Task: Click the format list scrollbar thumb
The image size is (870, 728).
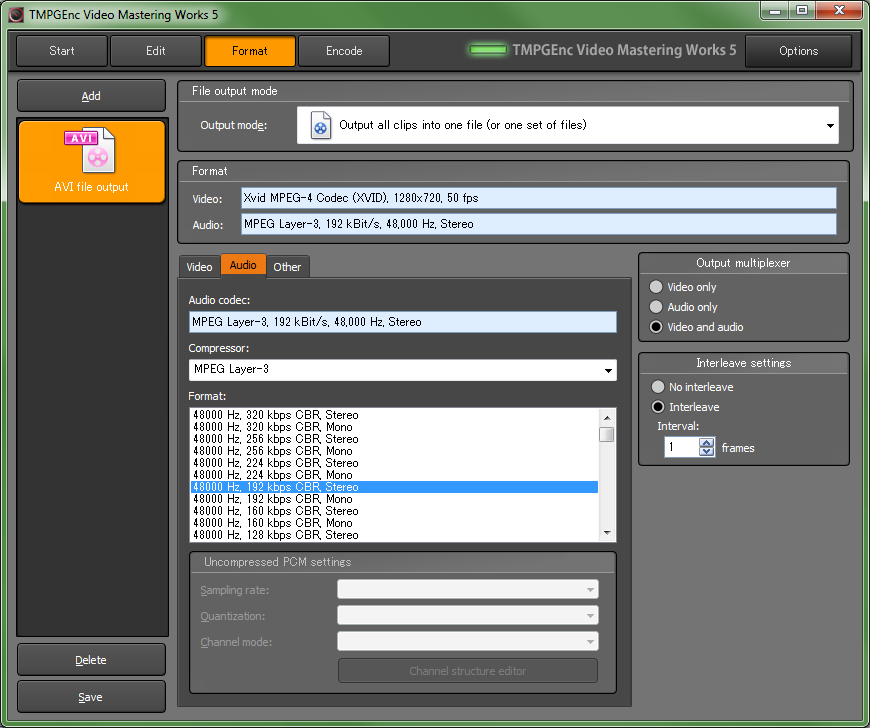Action: pyautogui.click(x=607, y=434)
